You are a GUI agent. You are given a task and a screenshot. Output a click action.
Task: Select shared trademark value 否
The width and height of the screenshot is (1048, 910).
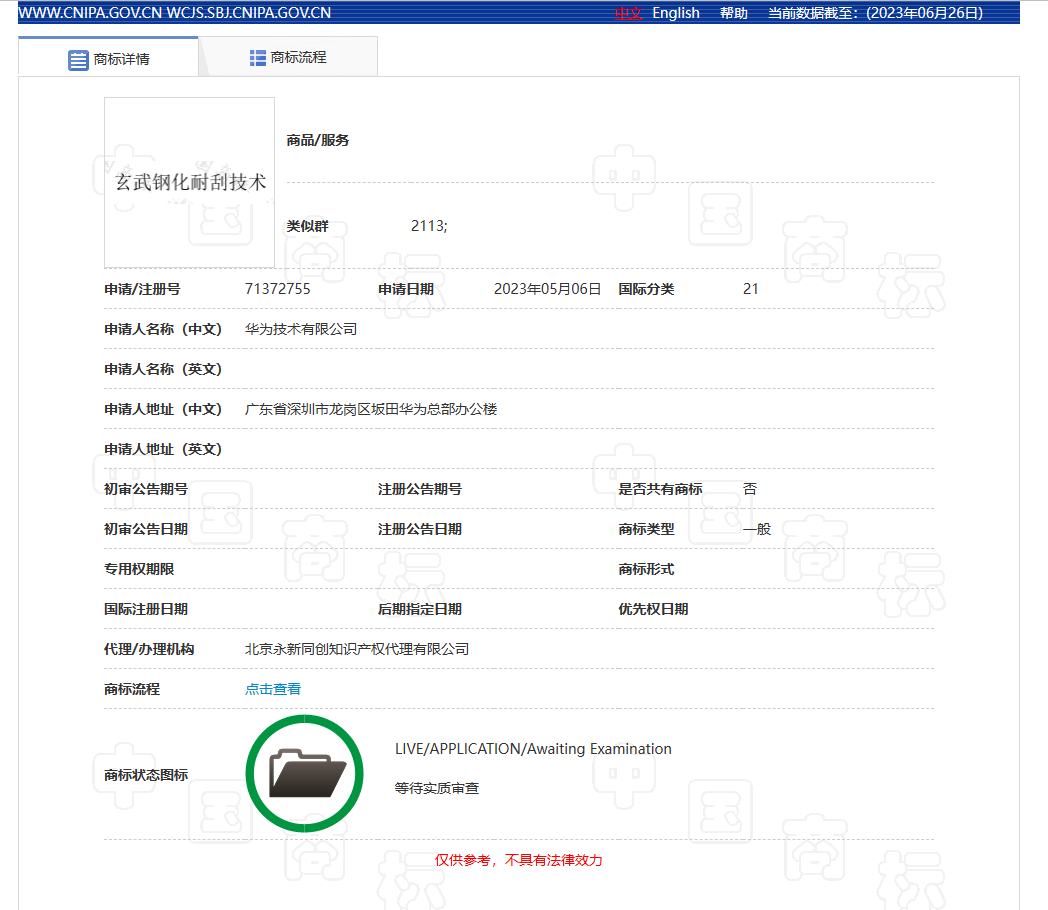tap(750, 489)
